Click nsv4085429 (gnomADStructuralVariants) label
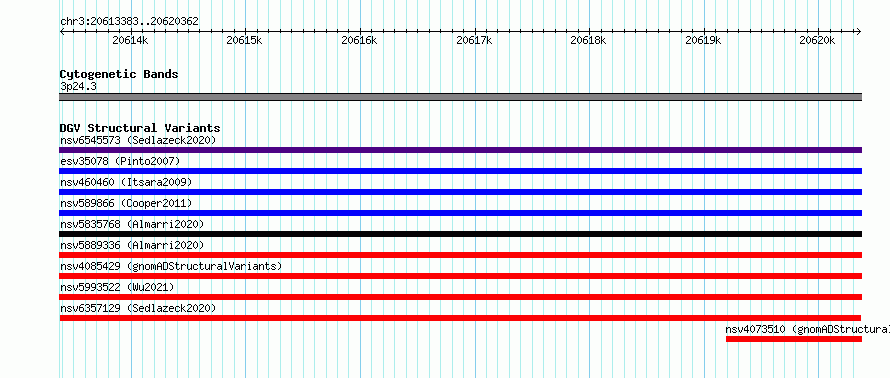 (171, 266)
